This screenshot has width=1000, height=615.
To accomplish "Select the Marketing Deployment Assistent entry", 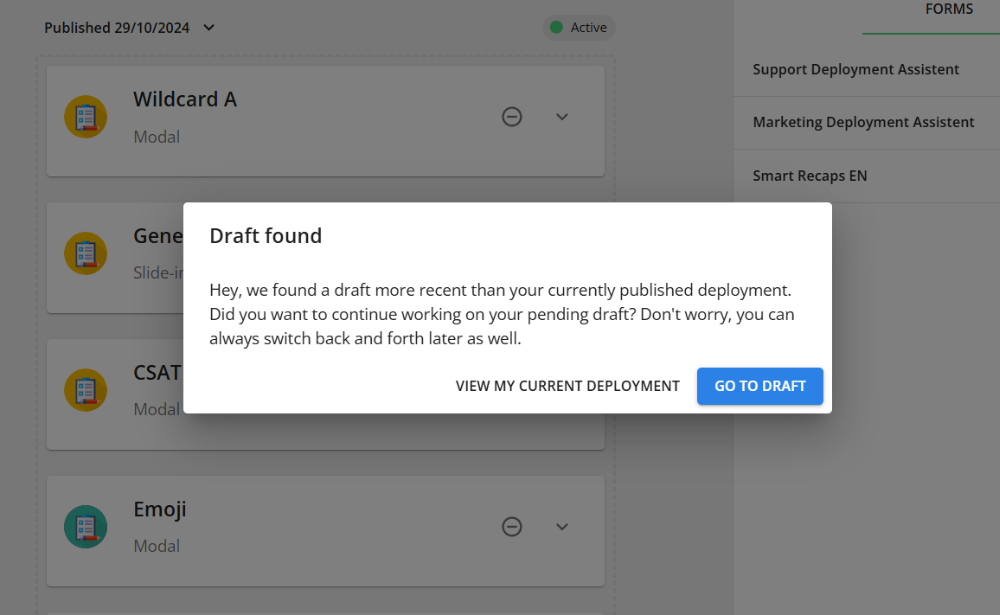I will (864, 122).
